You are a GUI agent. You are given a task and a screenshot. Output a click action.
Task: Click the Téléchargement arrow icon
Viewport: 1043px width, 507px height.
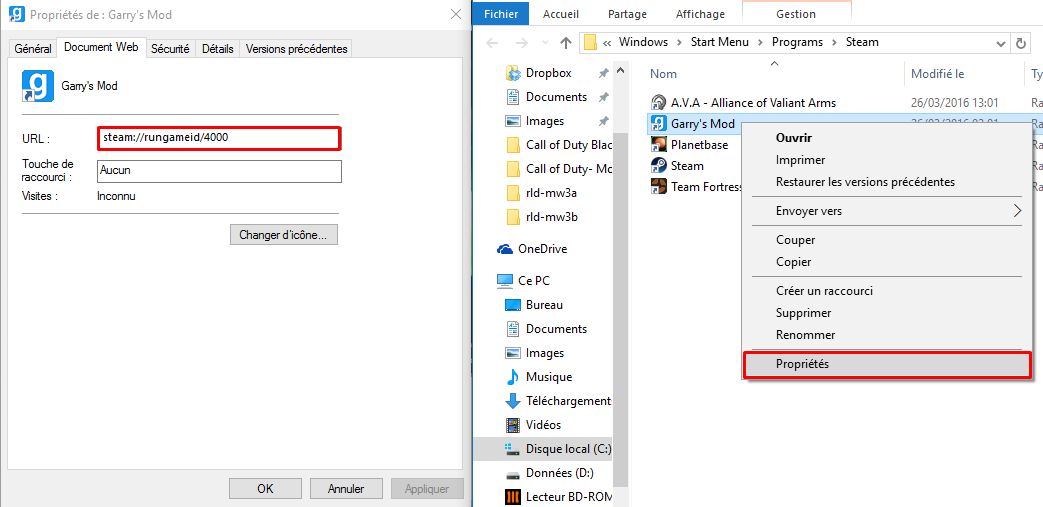(x=513, y=401)
